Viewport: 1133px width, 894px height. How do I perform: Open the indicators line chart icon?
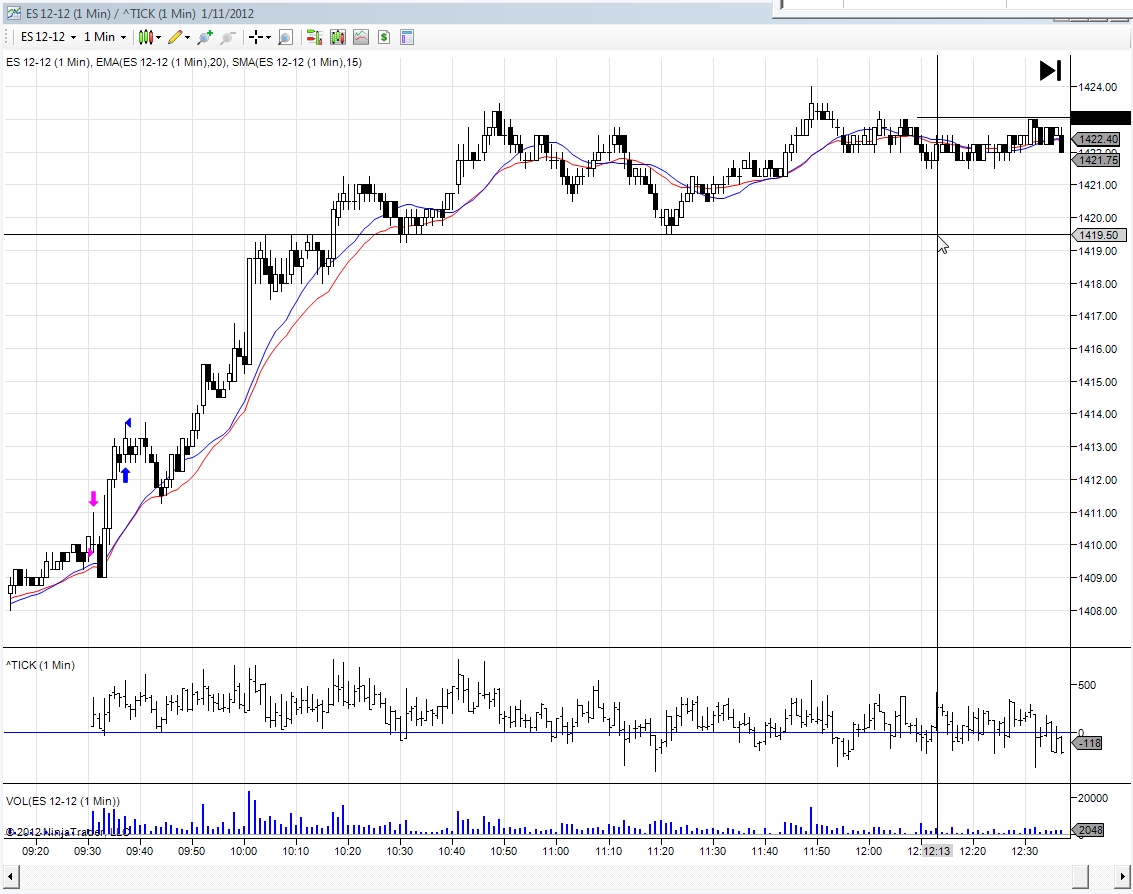(x=361, y=37)
